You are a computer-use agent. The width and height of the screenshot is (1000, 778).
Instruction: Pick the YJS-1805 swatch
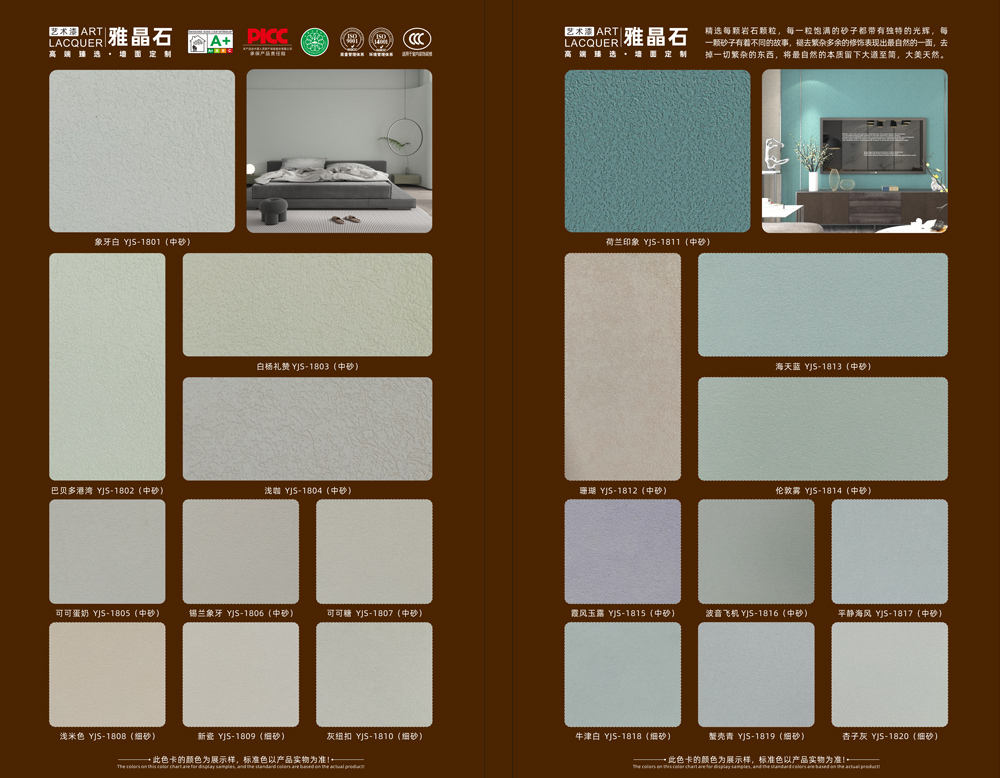[107, 552]
